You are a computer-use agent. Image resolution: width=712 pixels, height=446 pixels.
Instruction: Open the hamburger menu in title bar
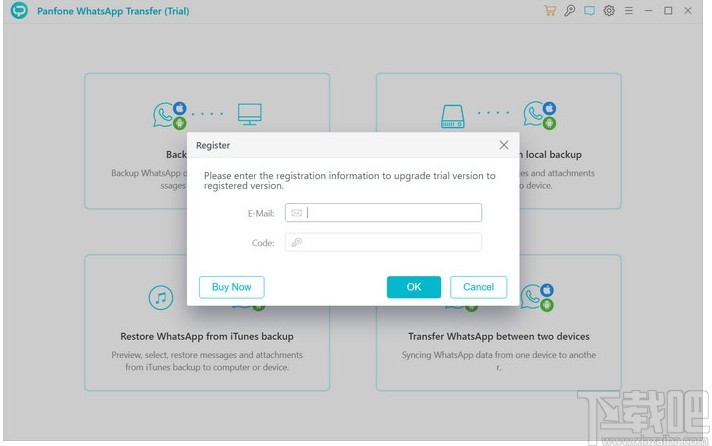click(x=629, y=10)
